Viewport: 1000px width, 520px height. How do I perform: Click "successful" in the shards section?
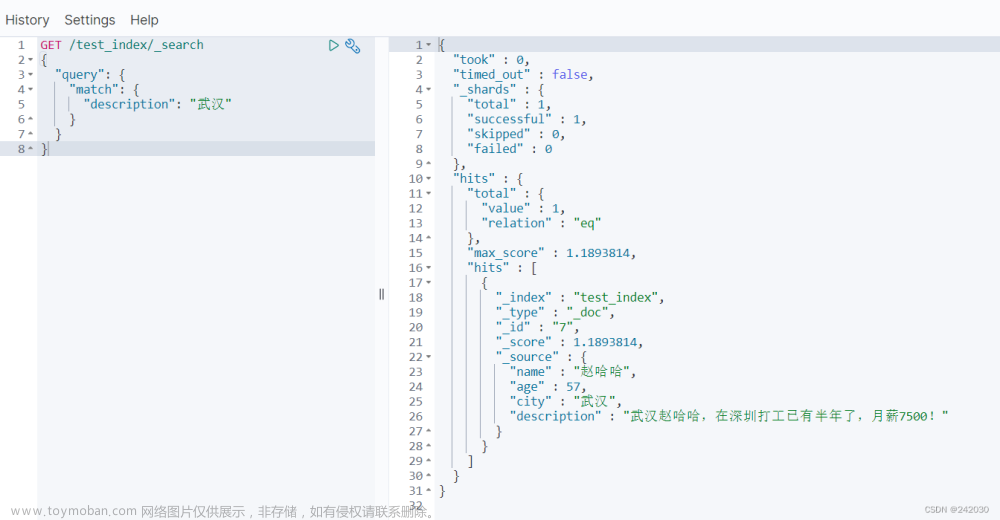point(509,119)
